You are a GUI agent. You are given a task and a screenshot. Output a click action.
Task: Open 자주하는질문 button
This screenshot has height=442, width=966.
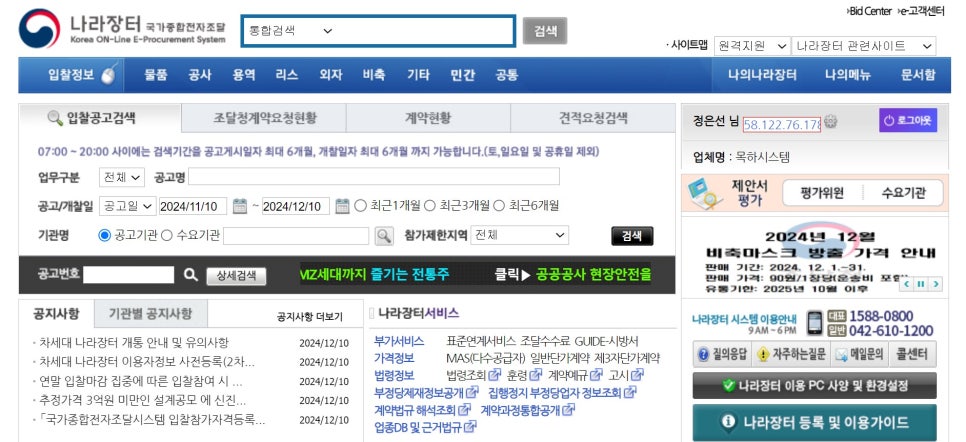[x=790, y=354]
